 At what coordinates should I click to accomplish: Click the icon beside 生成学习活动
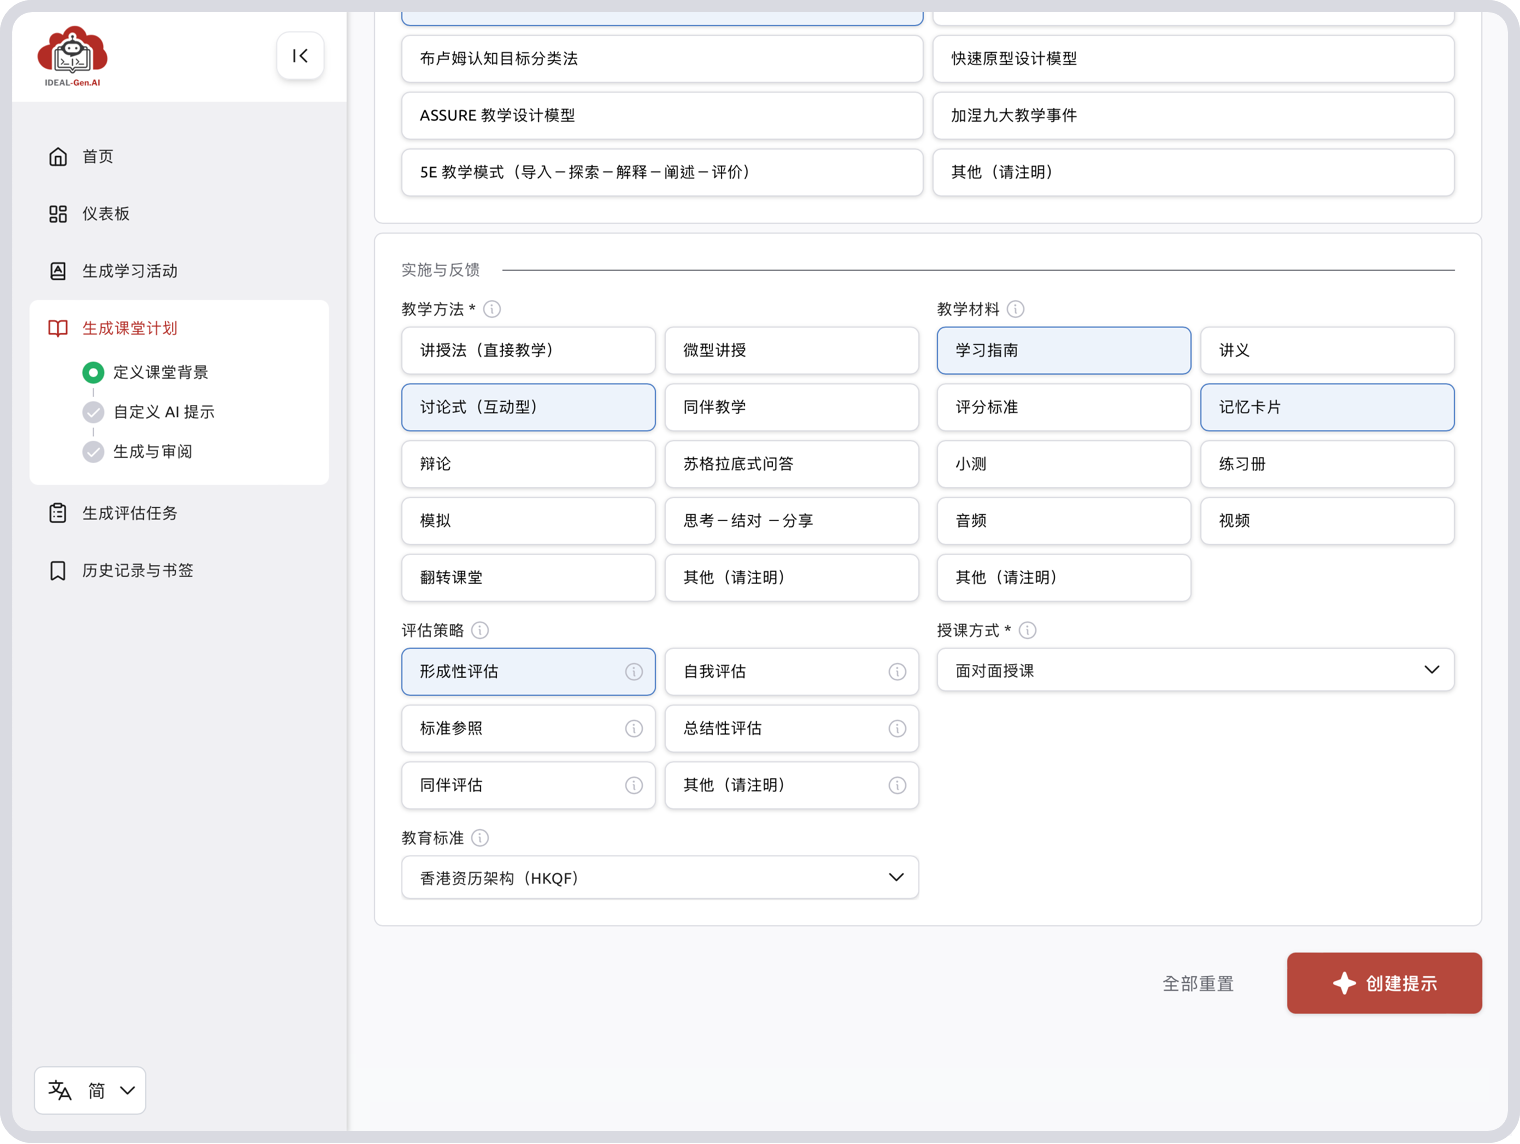pos(58,271)
